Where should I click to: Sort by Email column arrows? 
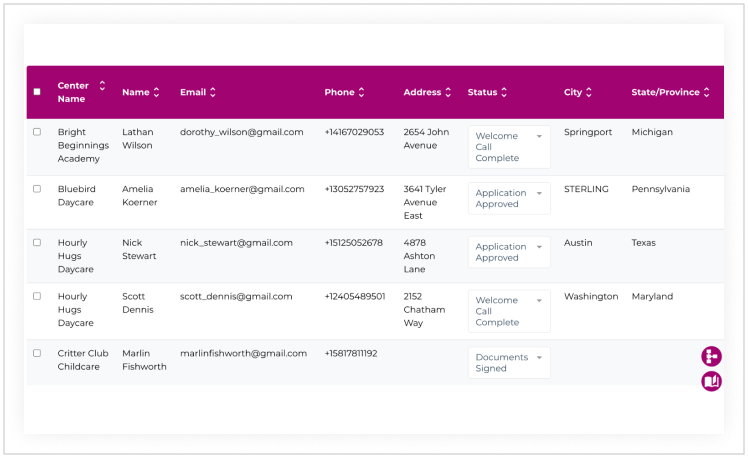(x=213, y=93)
